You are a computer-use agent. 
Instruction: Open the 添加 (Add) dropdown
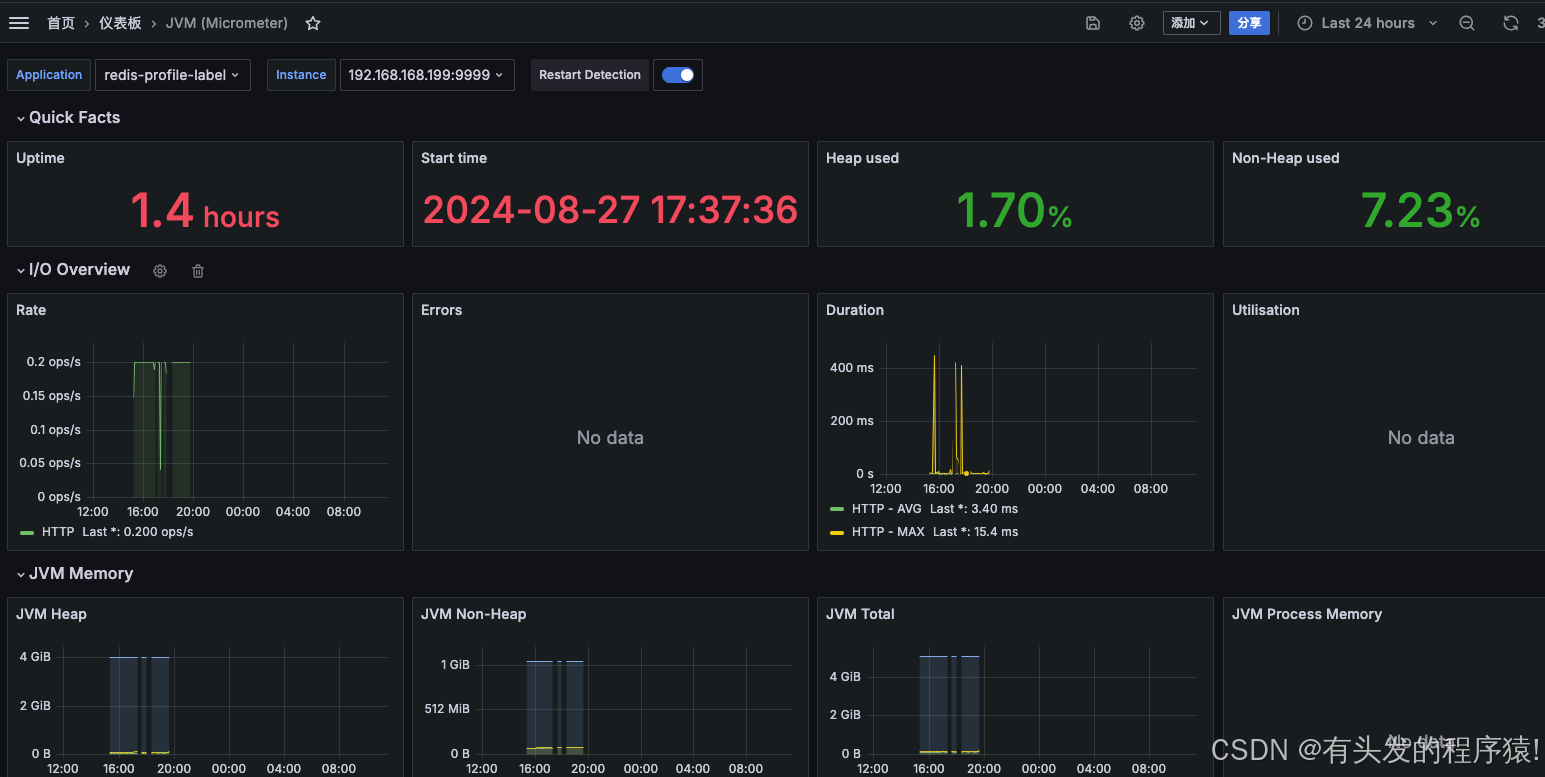tap(1191, 23)
